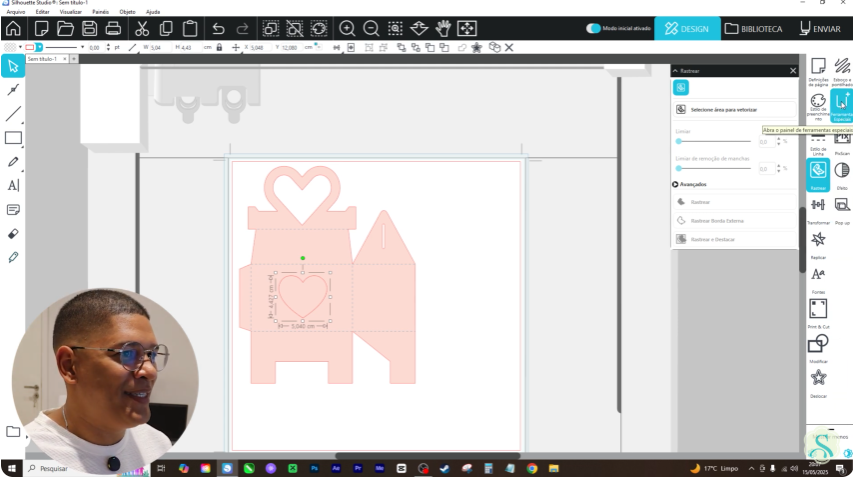The image size is (853, 477).
Task: Click Selecione área para vetorizar button
Action: pyautogui.click(x=734, y=110)
